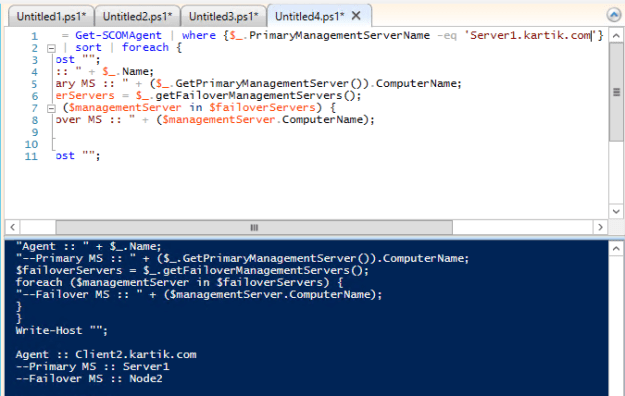Click getFailoverManagementServers() on line 6
The height and width of the screenshot is (396, 625).
(x=255, y=96)
